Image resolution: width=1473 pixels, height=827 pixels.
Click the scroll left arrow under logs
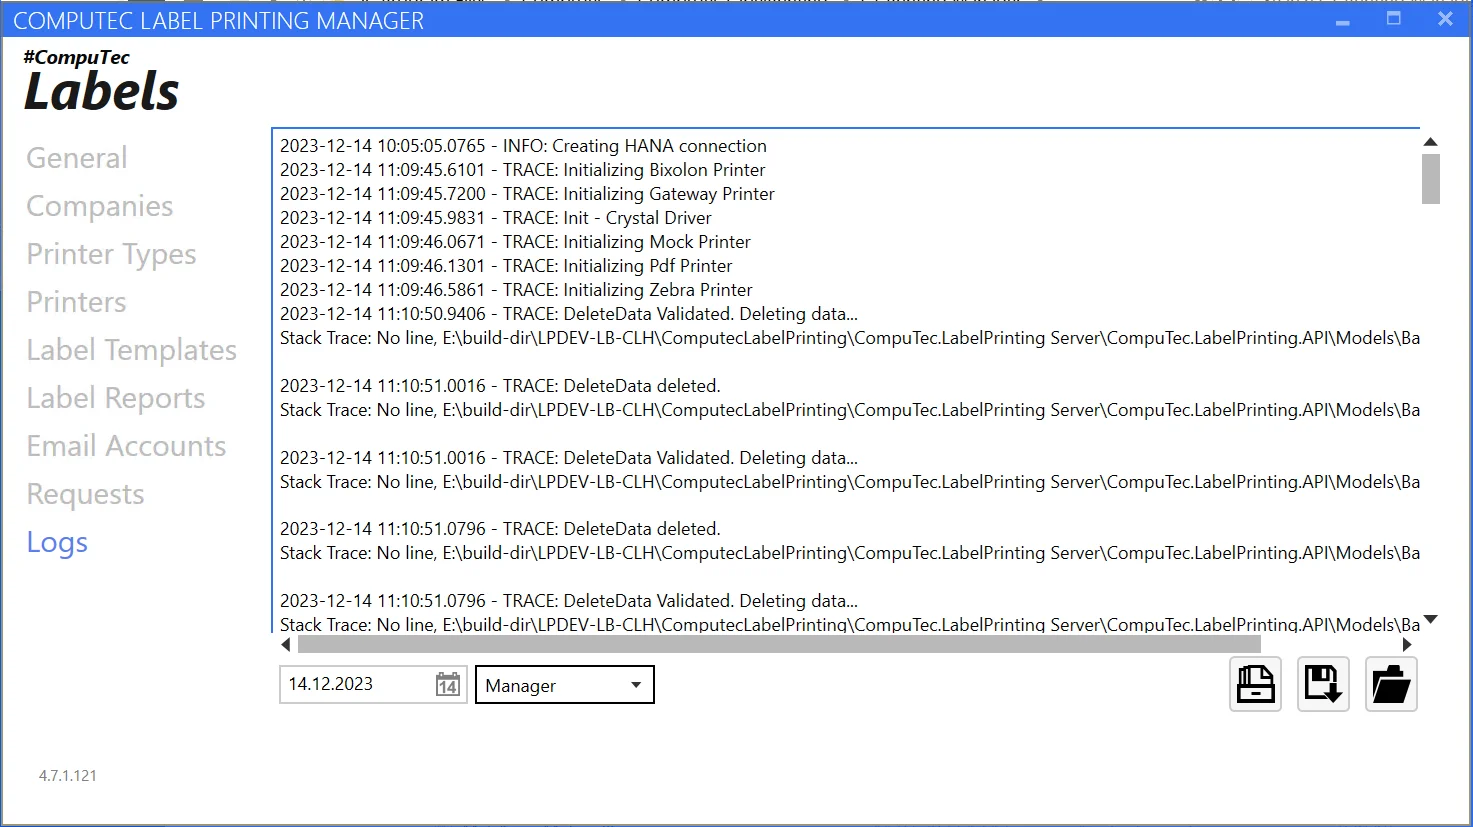pos(286,645)
